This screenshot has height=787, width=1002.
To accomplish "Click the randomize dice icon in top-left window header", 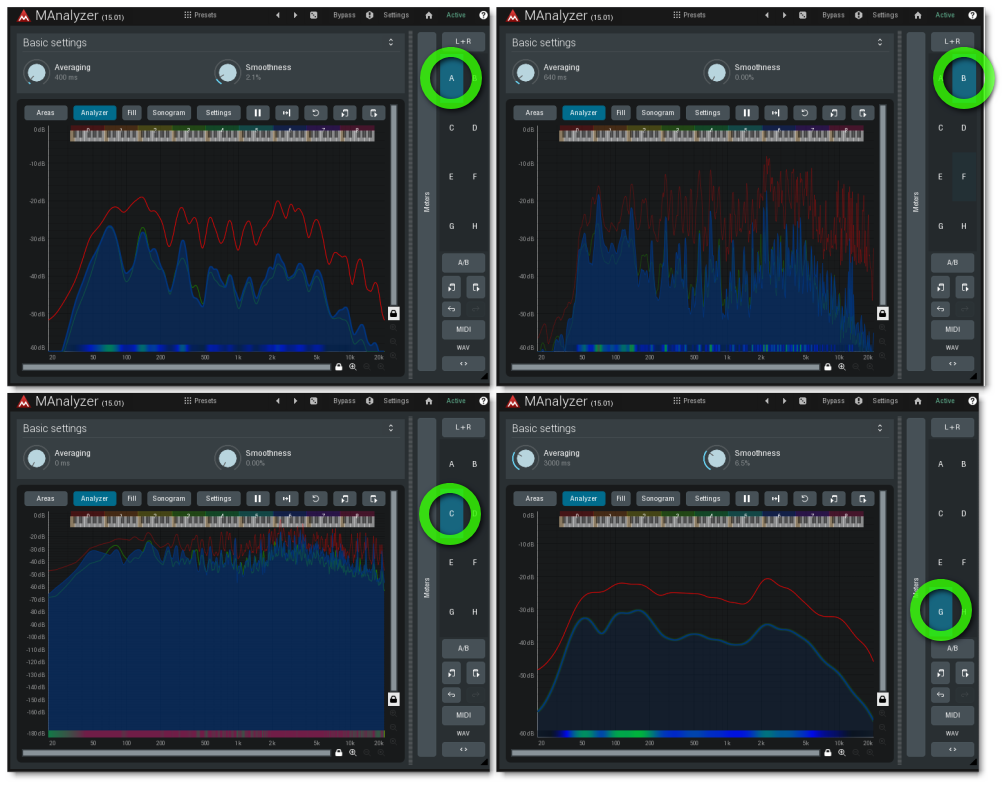I will [314, 15].
